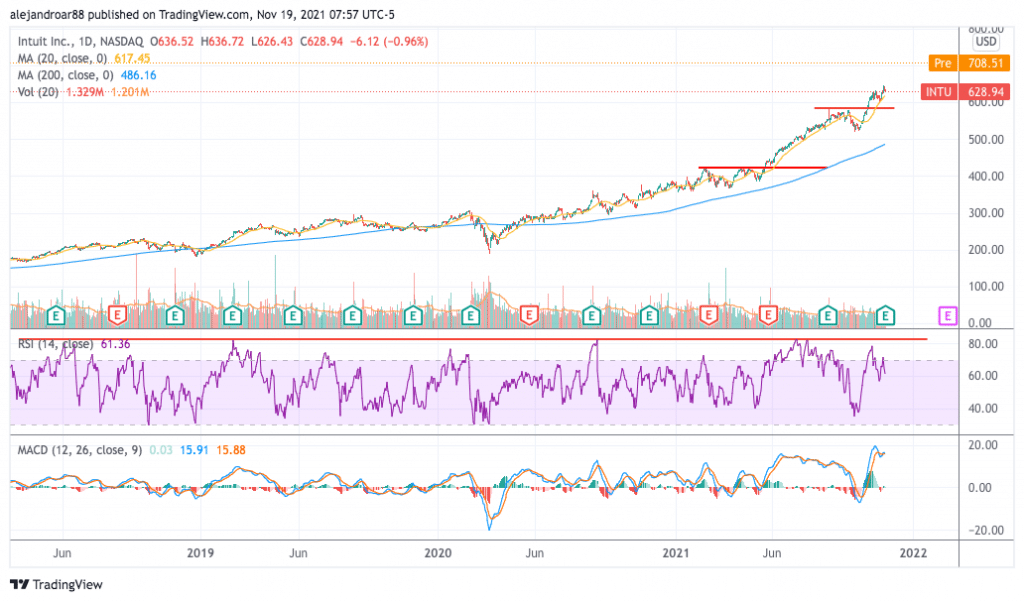Click the daily change −6.12 (−0.96%)
This screenshot has width=1024, height=602.
pyautogui.click(x=389, y=41)
